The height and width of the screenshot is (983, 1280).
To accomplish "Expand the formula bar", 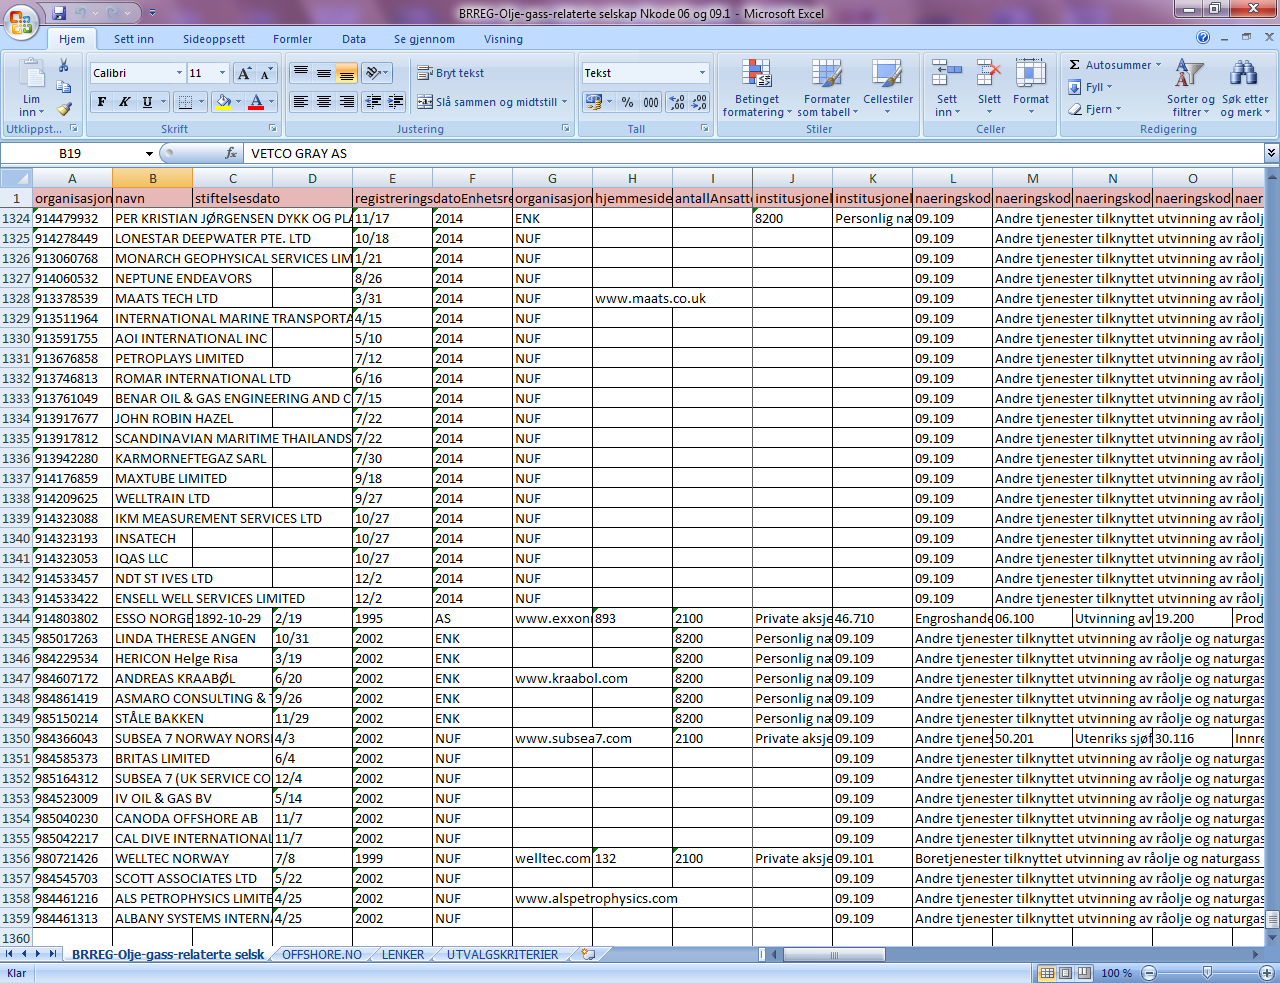I will tap(1271, 153).
